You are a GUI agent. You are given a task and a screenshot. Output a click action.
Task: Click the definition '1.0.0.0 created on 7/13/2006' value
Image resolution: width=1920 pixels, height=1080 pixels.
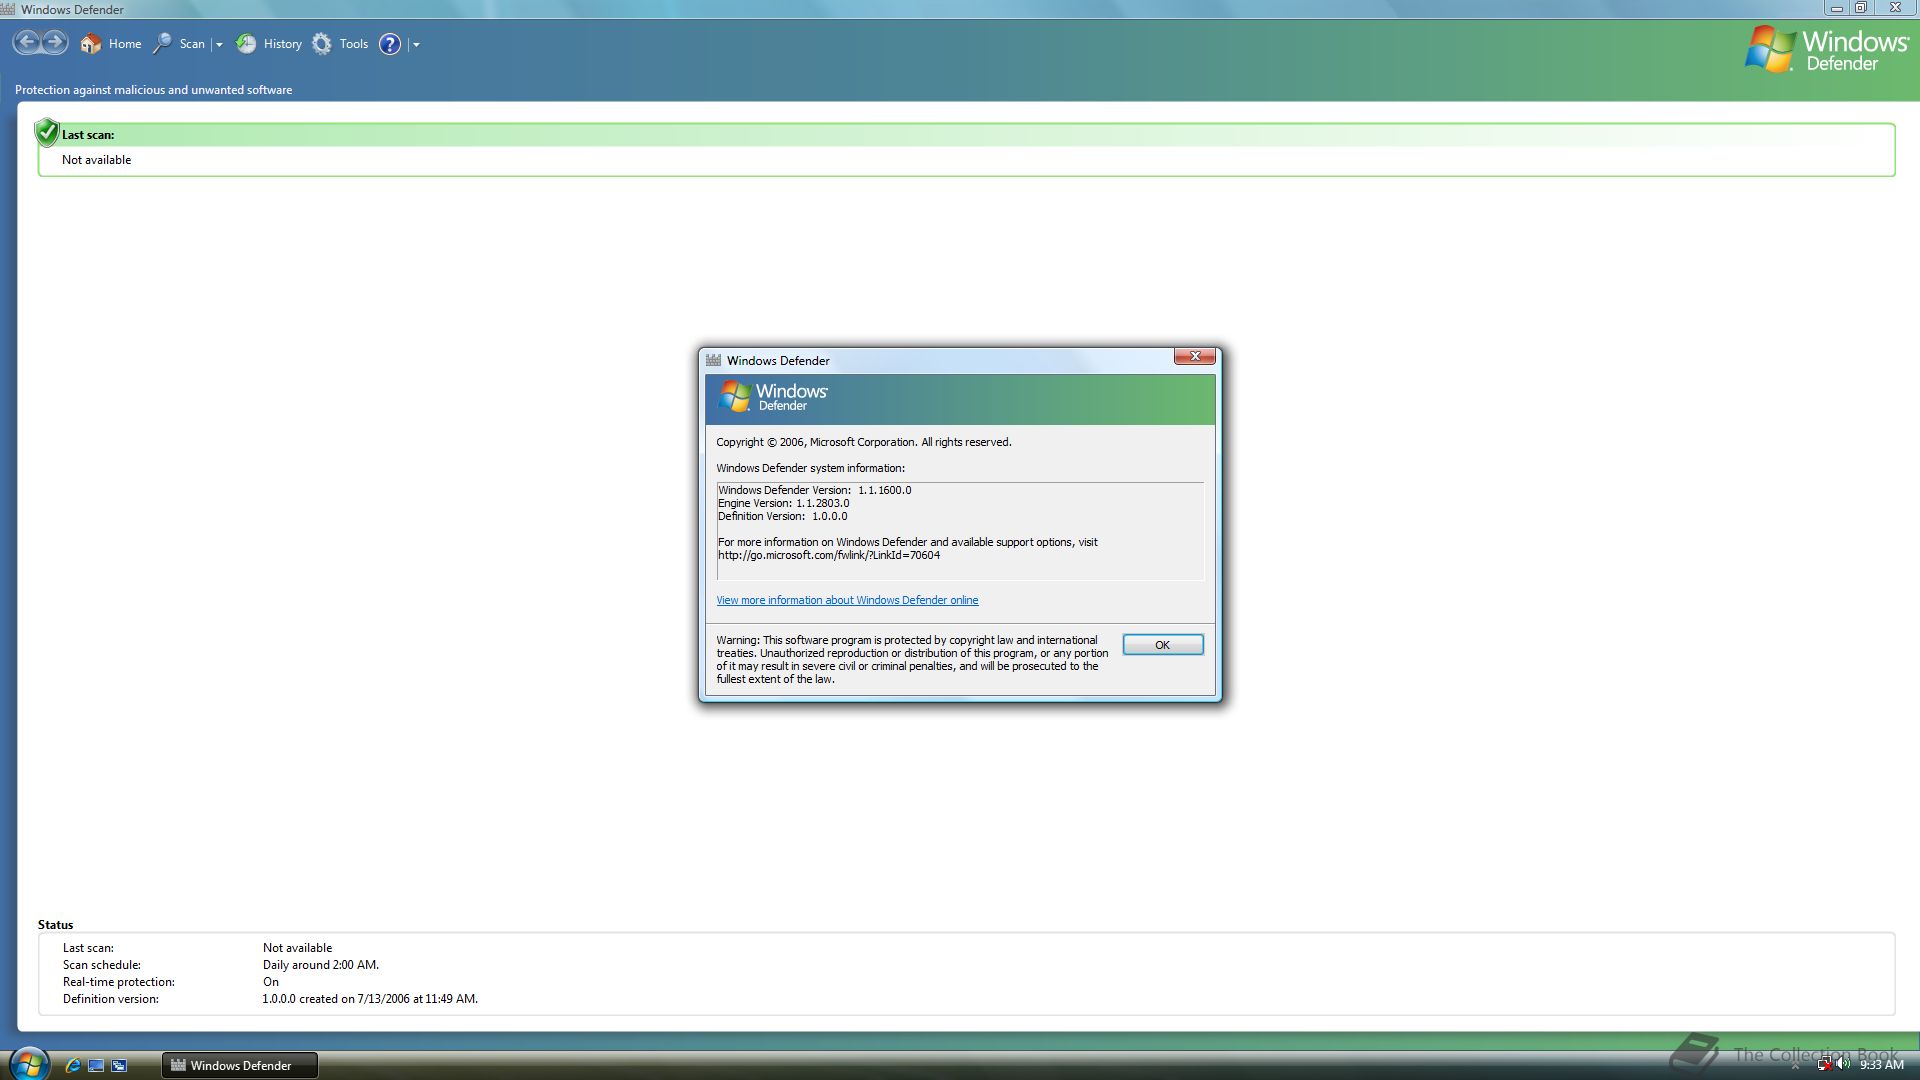[x=370, y=999]
